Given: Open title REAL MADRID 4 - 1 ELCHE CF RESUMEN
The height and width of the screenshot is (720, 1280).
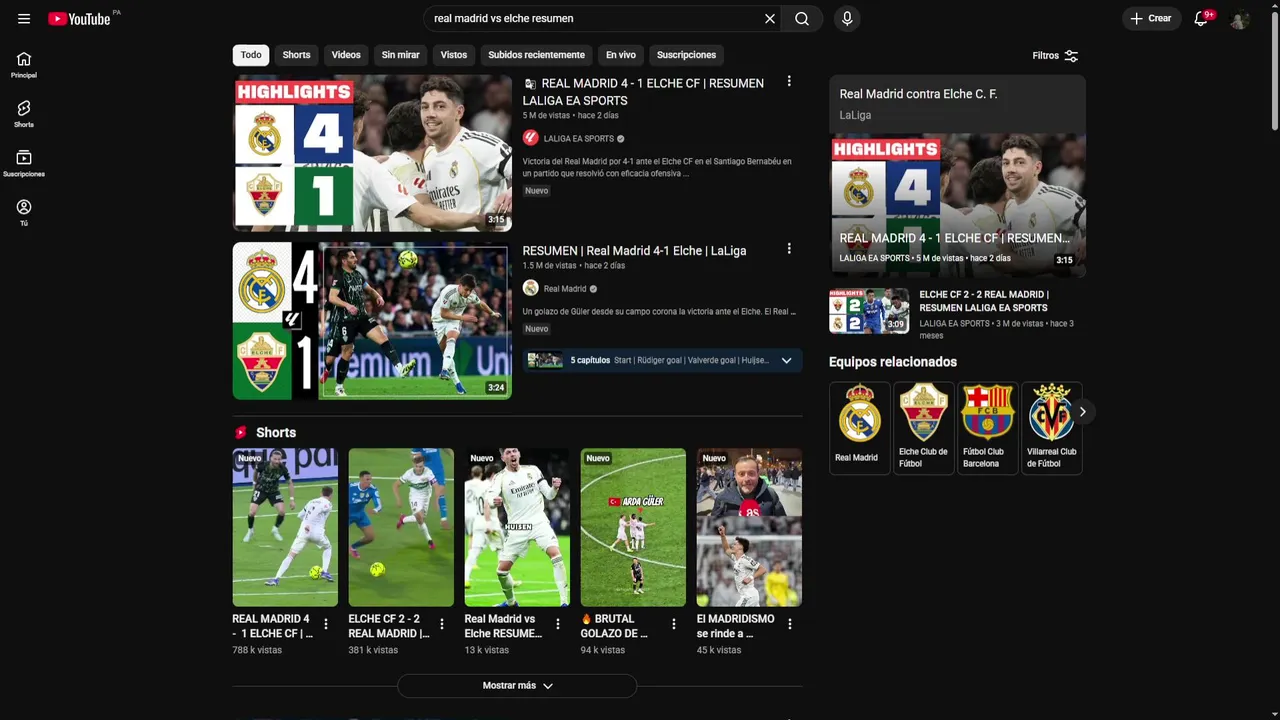Looking at the screenshot, I should (643, 92).
